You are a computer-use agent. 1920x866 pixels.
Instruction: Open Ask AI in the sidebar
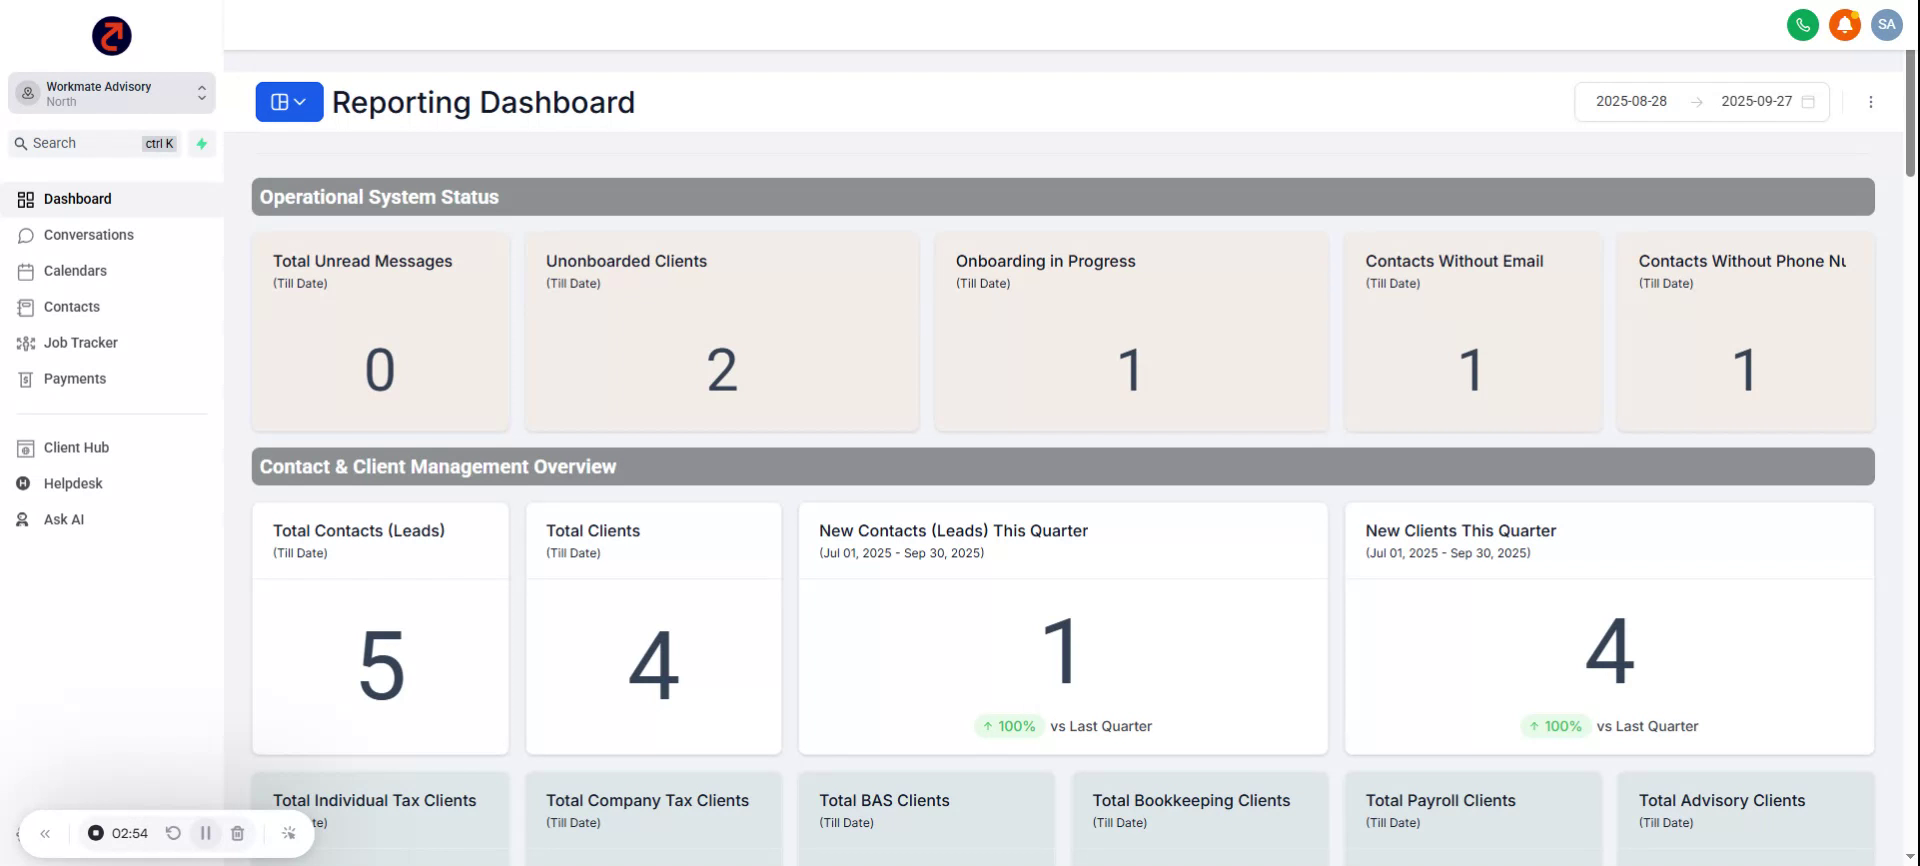(x=63, y=520)
